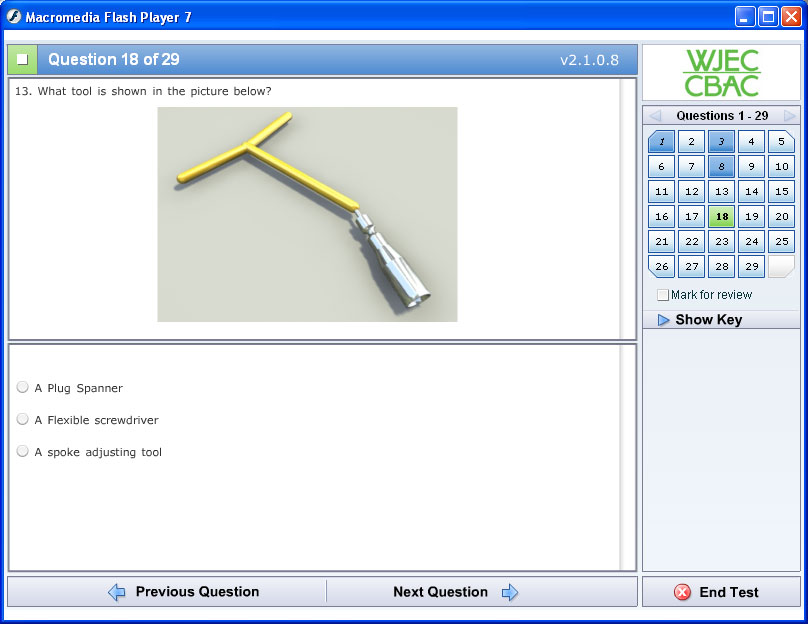Open question 23 in the grid
This screenshot has height=624, width=808.
[721, 242]
